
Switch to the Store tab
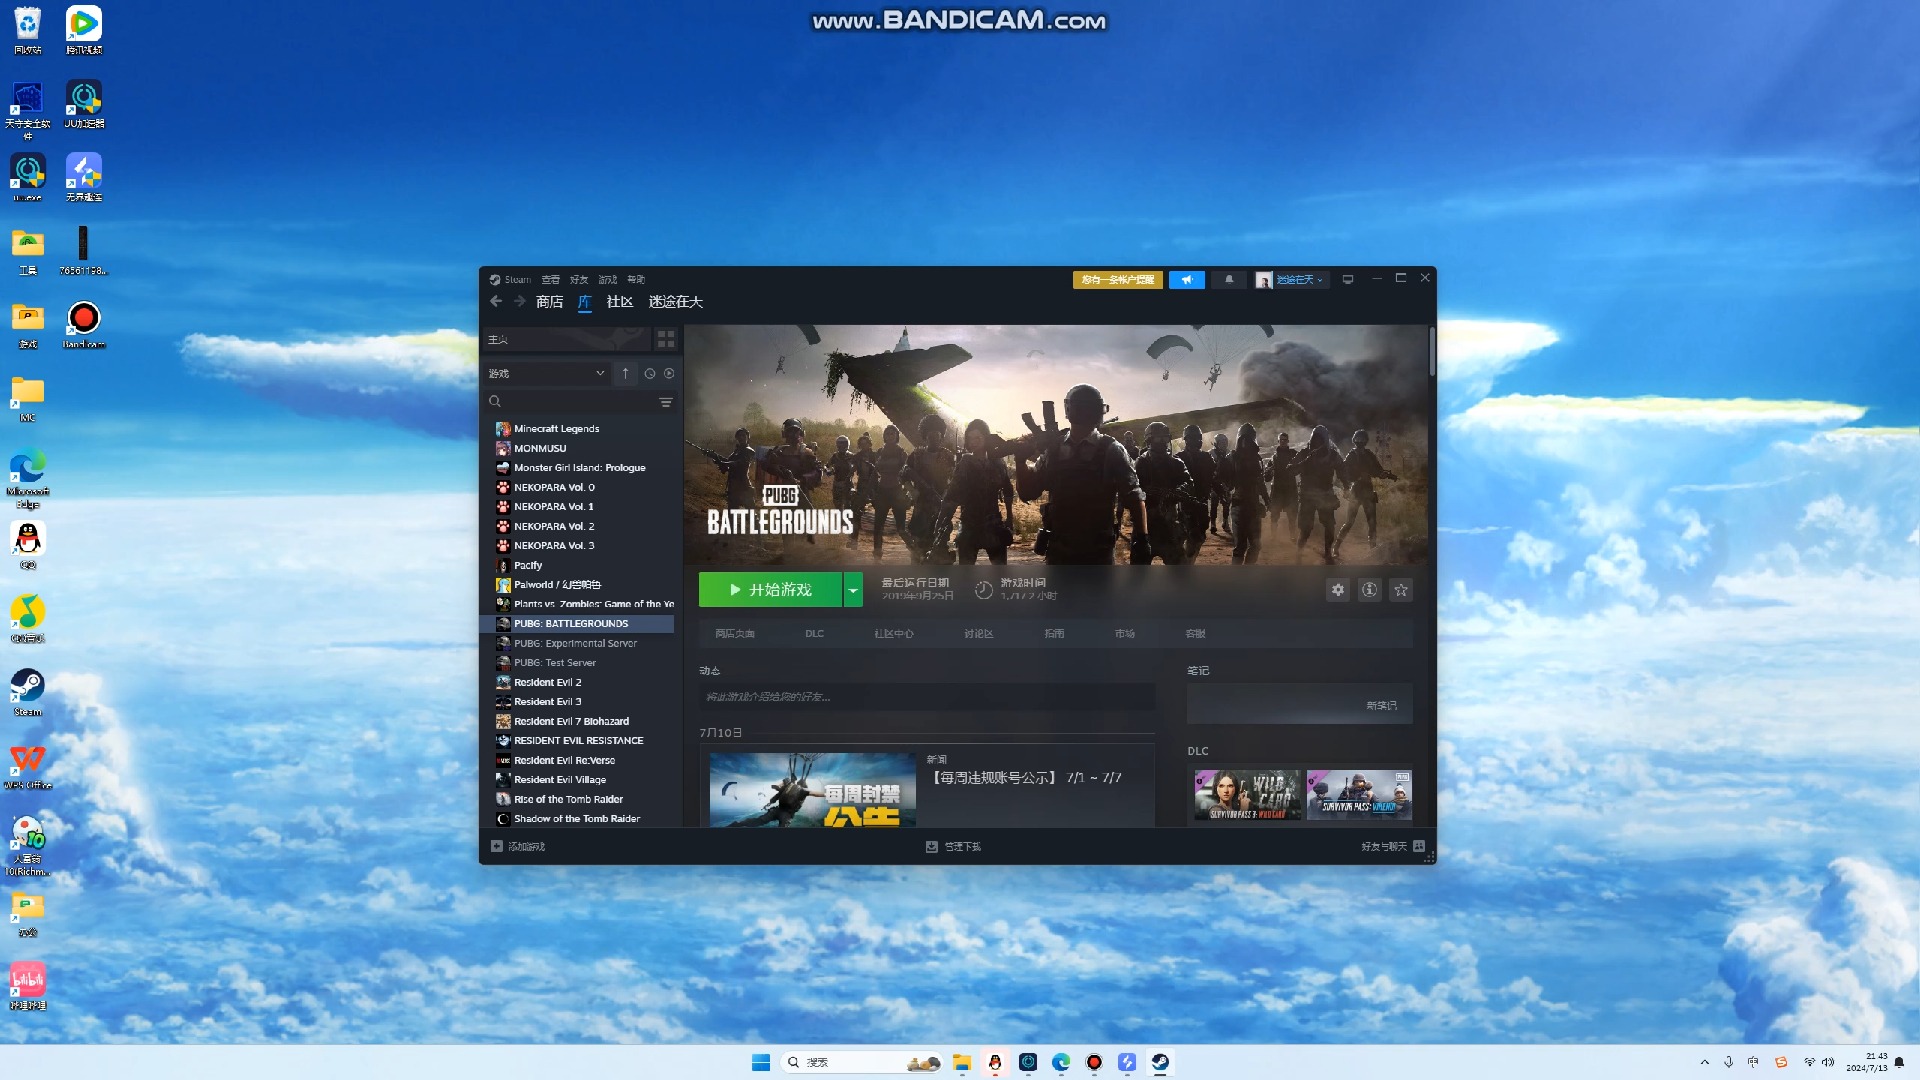[549, 302]
